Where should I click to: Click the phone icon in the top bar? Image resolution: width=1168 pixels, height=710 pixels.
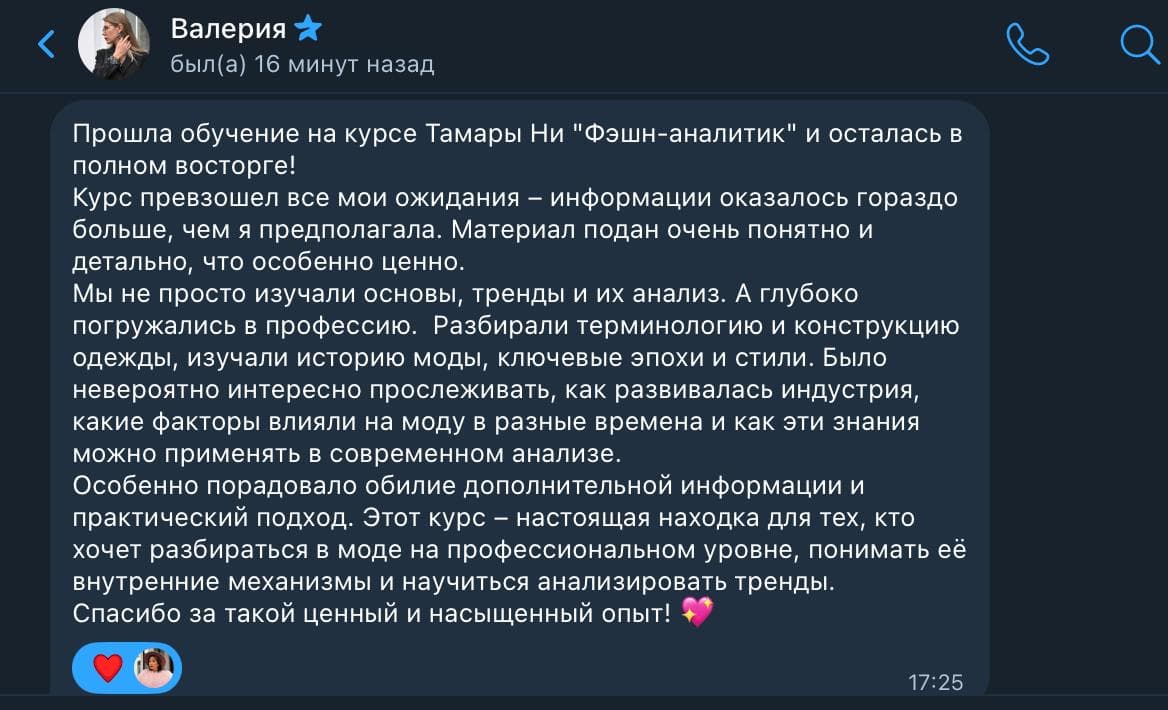point(1029,44)
